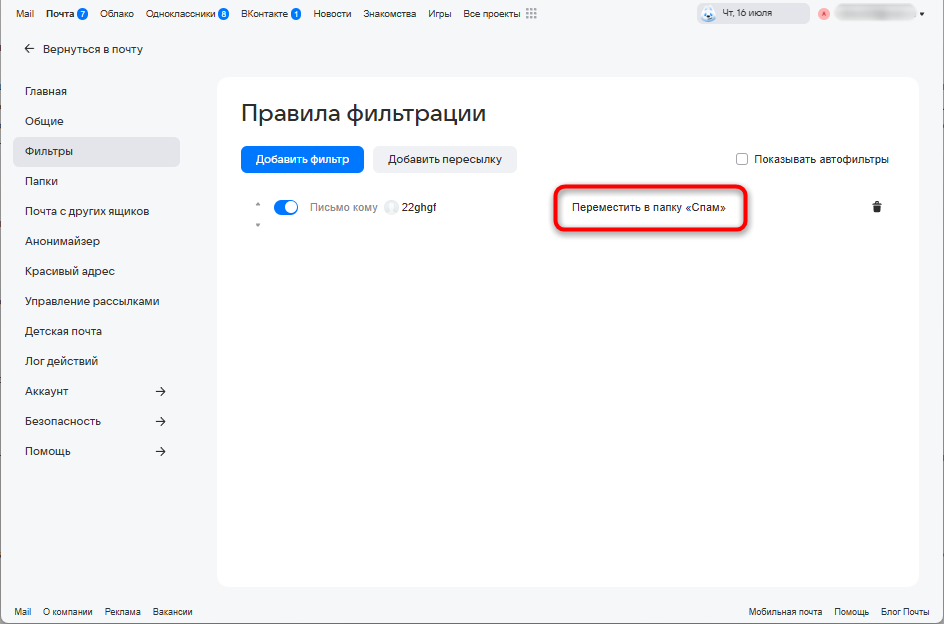944x624 pixels.
Task: Click the Безопасность arrow icon
Action: (x=160, y=421)
